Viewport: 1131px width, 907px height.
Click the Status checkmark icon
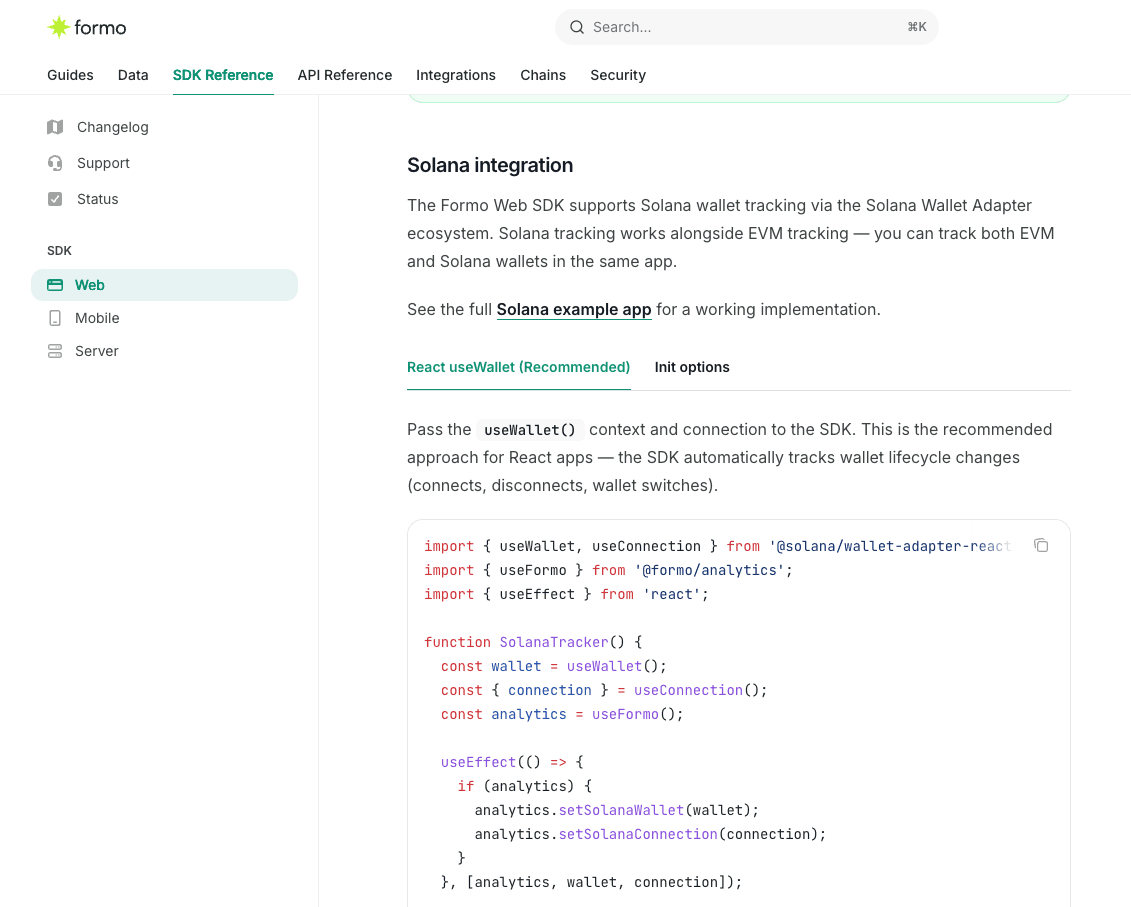55,199
